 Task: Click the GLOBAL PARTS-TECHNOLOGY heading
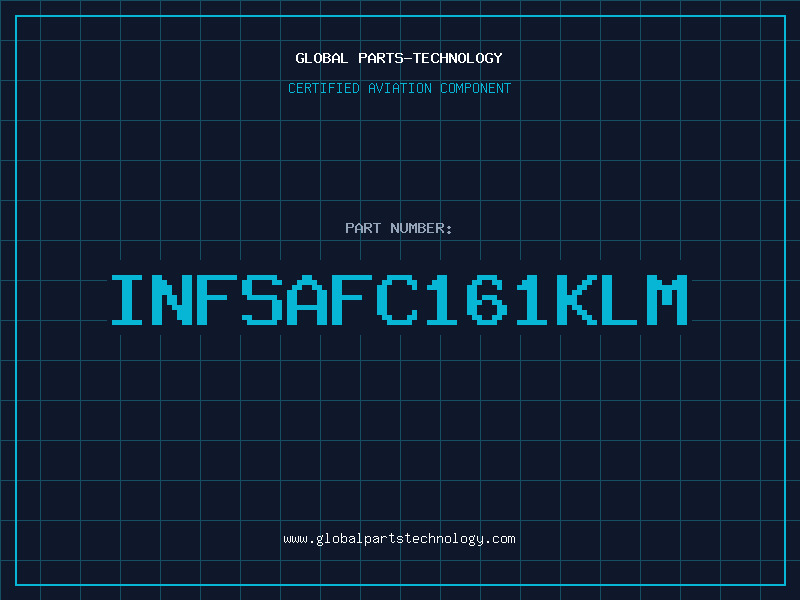pyautogui.click(x=399, y=58)
